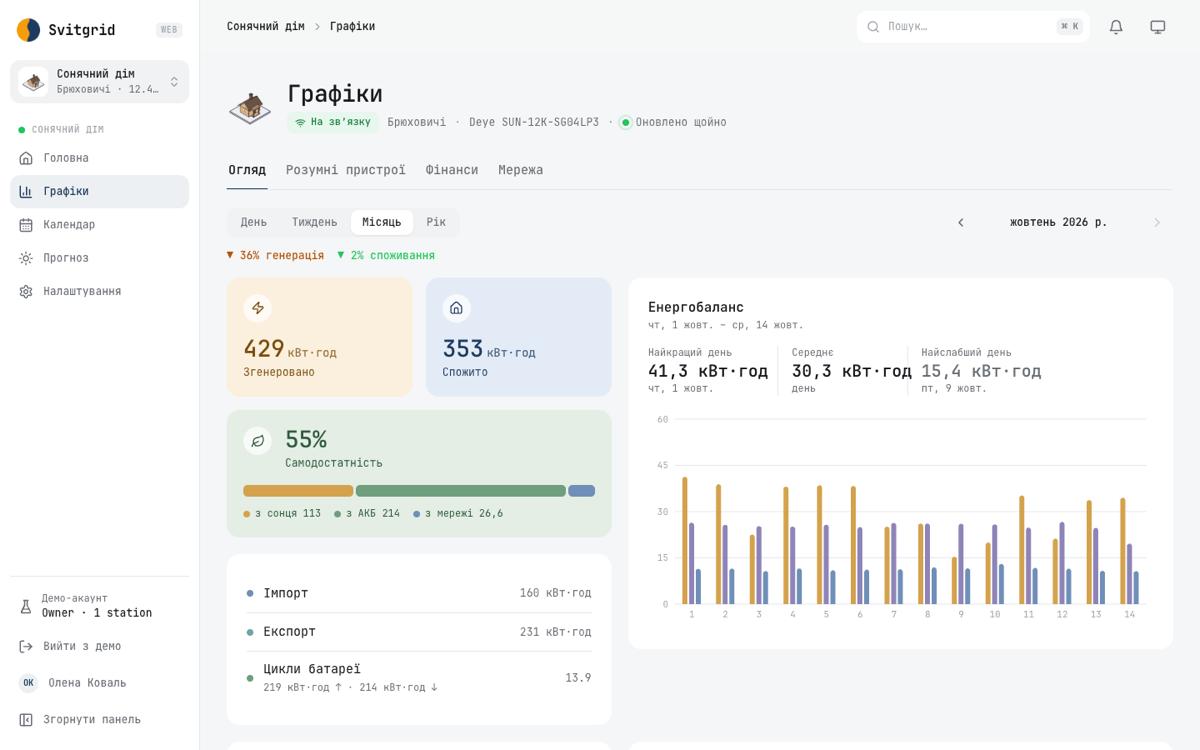Image resolution: width=1200 pixels, height=750 pixels.
Task: Click the Календар calendar icon
Action: coord(26,225)
